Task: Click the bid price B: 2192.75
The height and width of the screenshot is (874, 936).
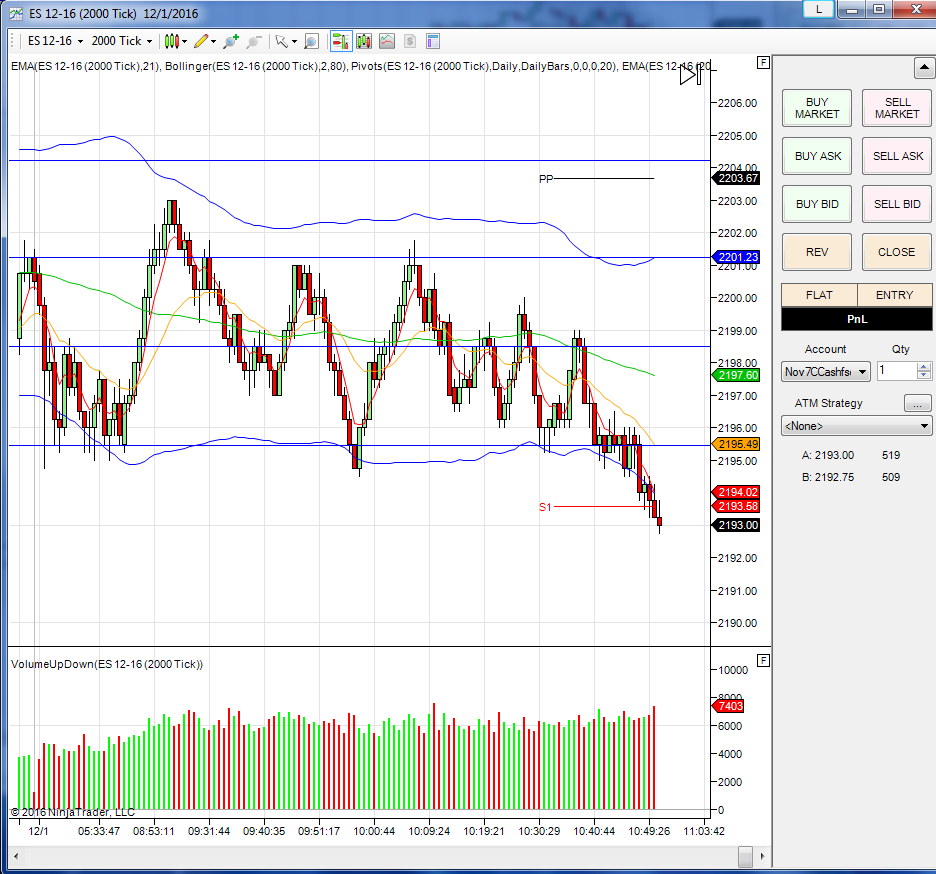Action: click(x=827, y=477)
